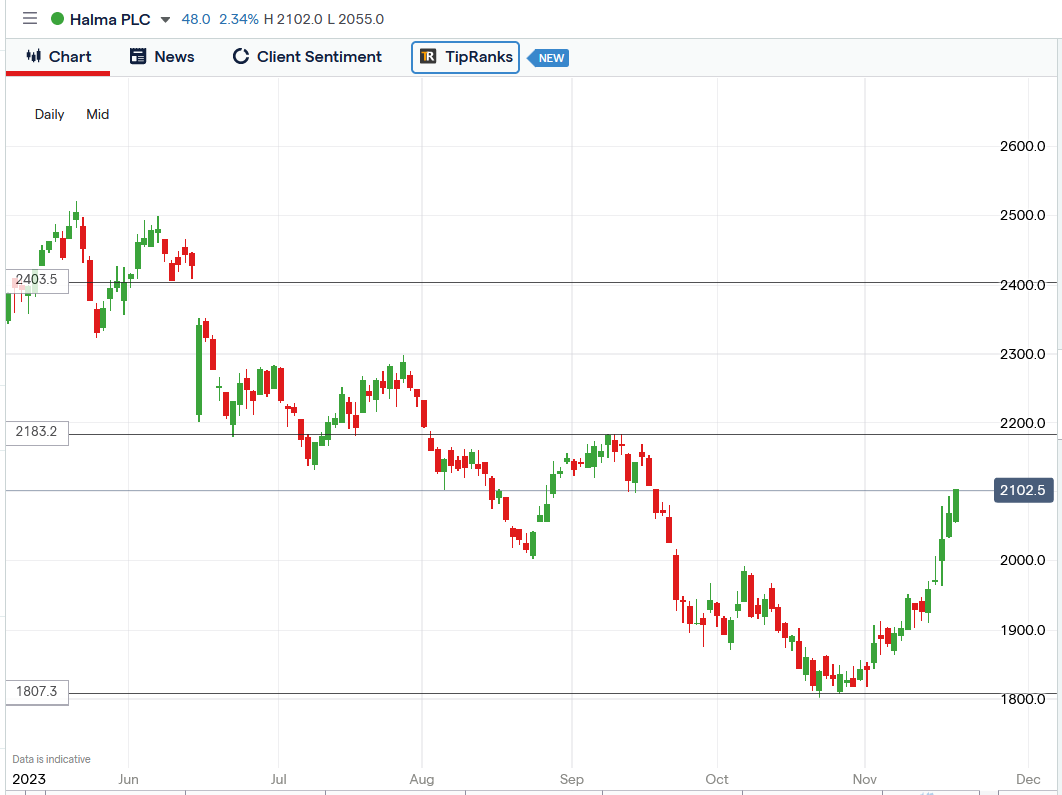Image resolution: width=1062 pixels, height=795 pixels.
Task: Click the Jun label on time axis
Action: pos(128,779)
